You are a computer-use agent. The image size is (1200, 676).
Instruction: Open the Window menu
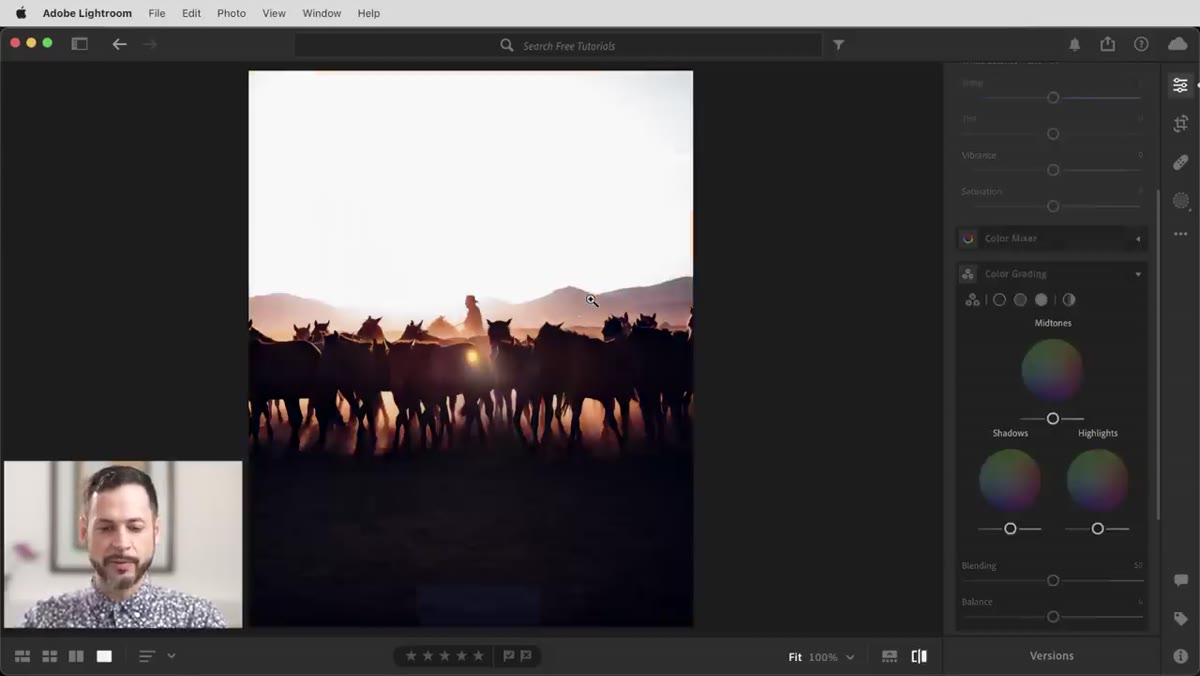(321, 13)
